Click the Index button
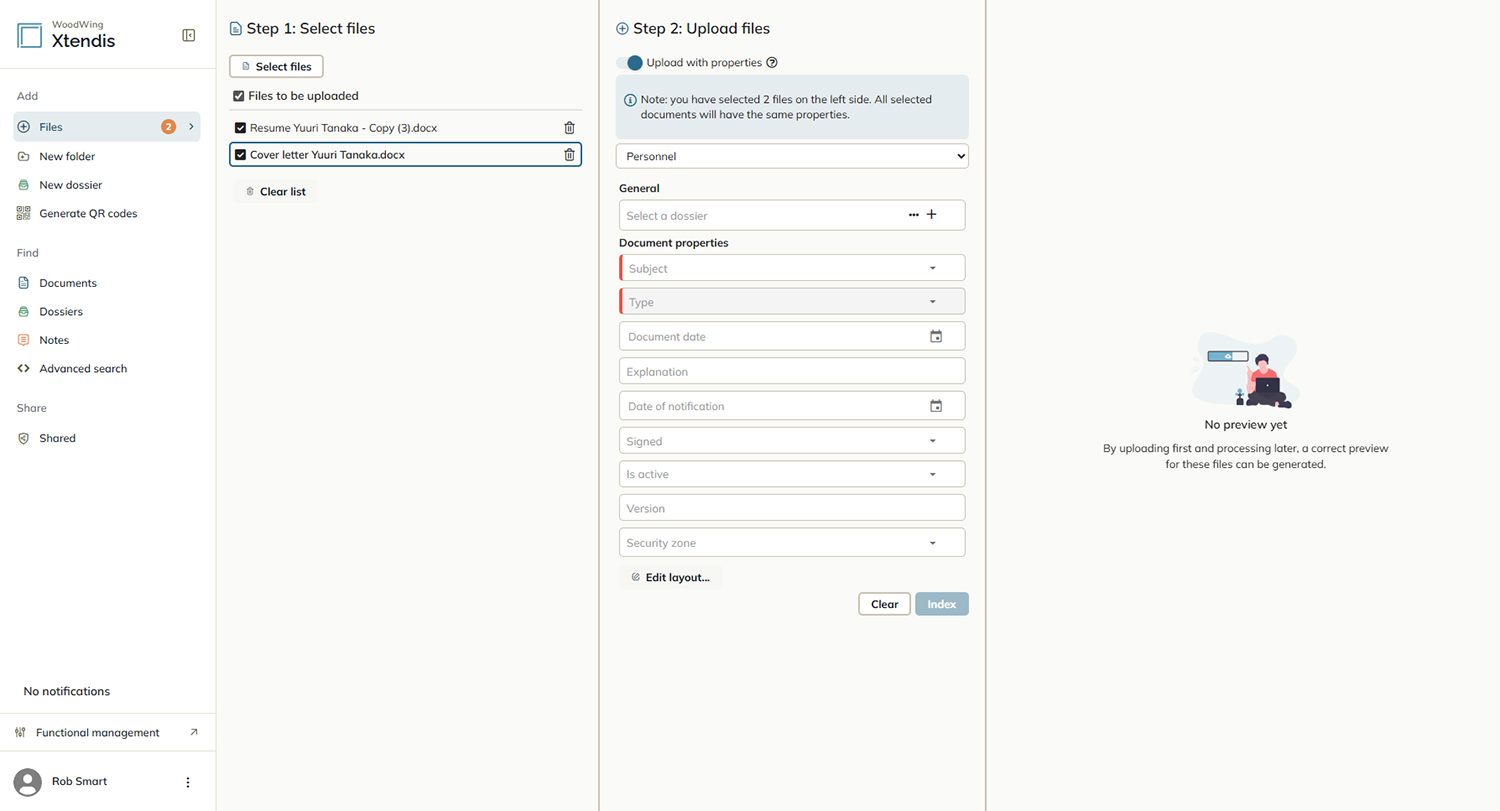The width and height of the screenshot is (1500, 811). (x=942, y=604)
